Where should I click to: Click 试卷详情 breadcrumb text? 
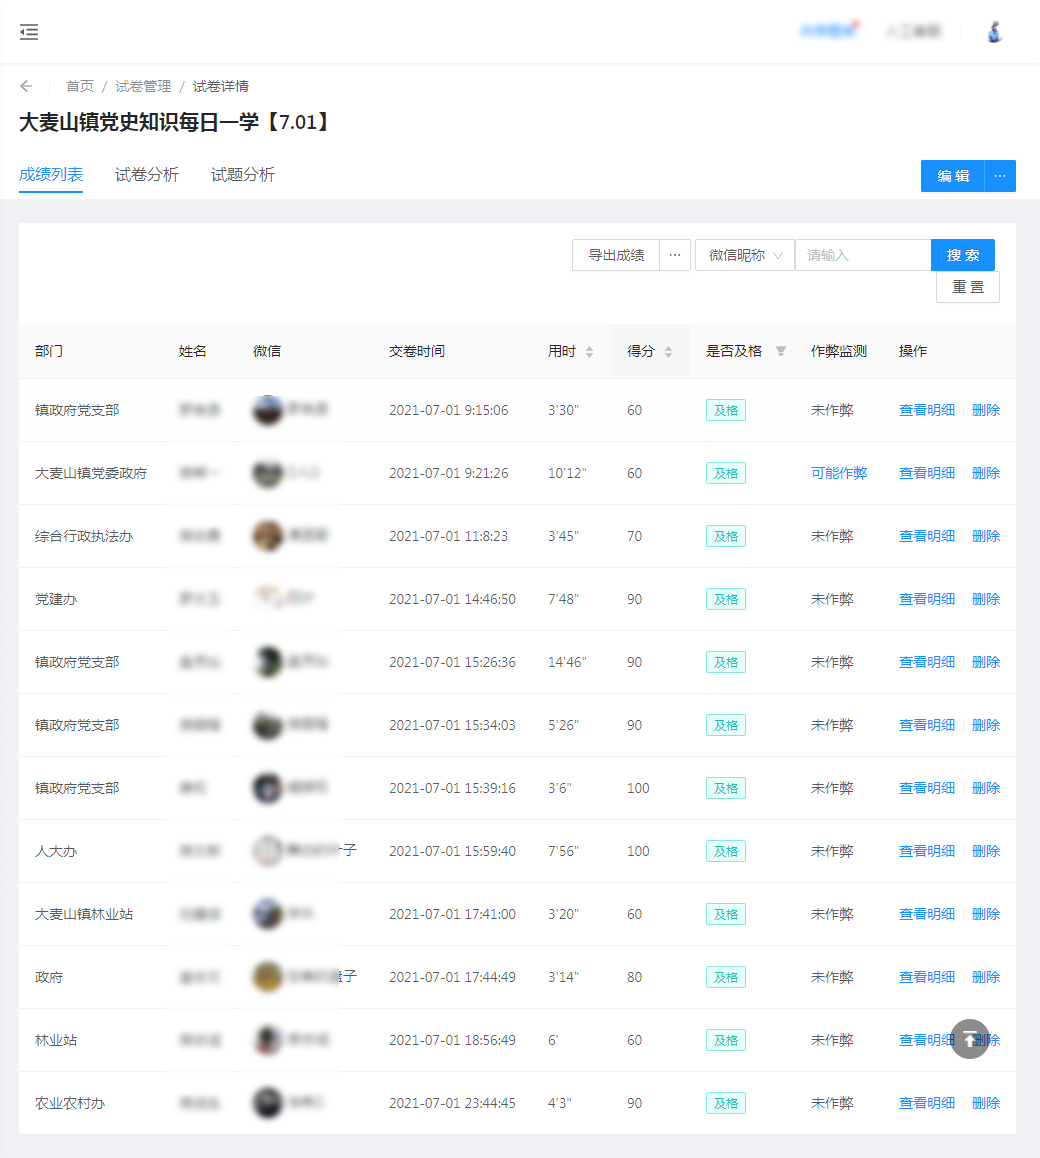(x=221, y=86)
